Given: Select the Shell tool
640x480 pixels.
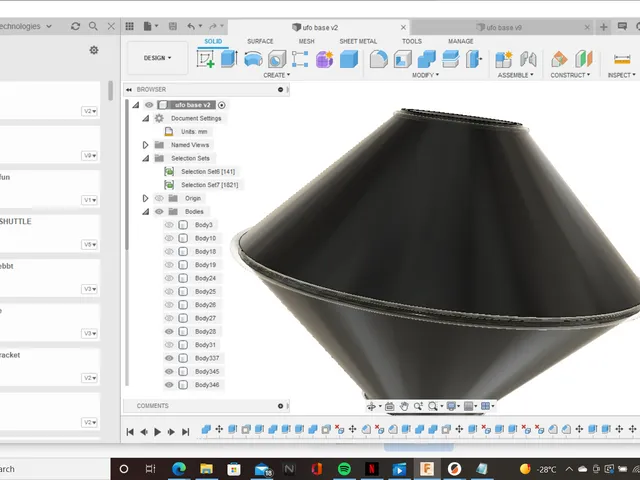Looking at the screenshot, I should coord(402,59).
